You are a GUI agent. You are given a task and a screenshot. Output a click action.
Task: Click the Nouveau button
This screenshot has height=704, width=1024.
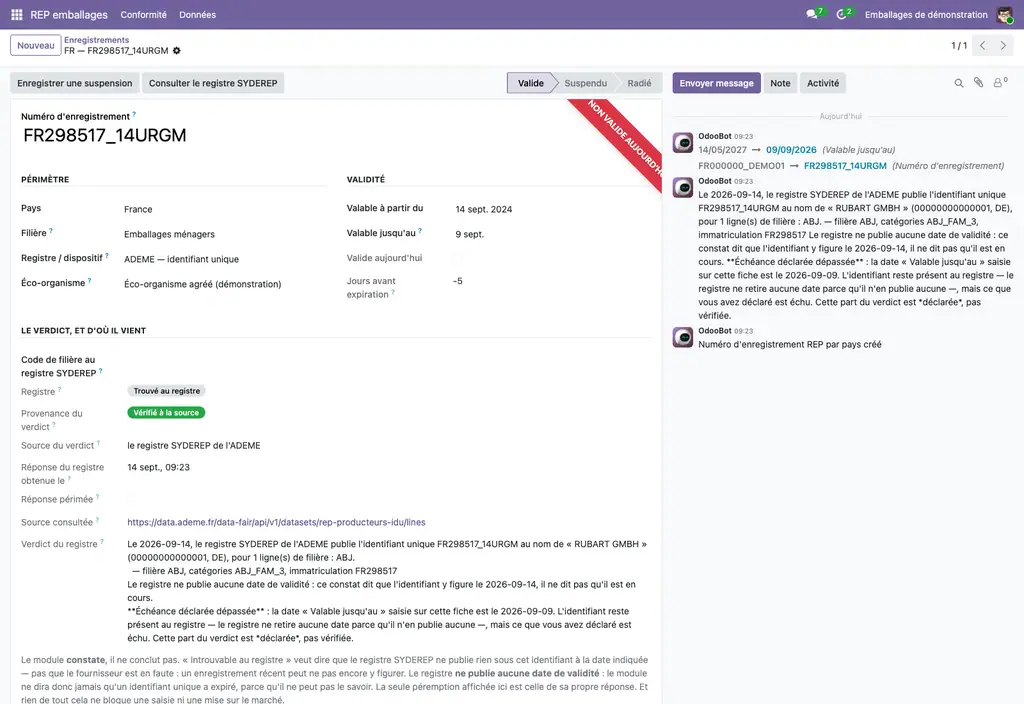point(36,46)
